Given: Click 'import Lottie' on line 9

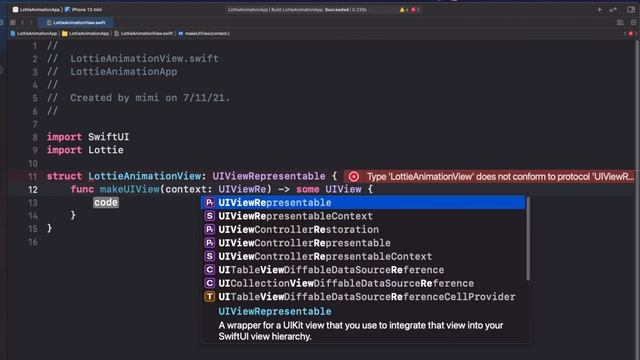Looking at the screenshot, I should click(x=85, y=150).
